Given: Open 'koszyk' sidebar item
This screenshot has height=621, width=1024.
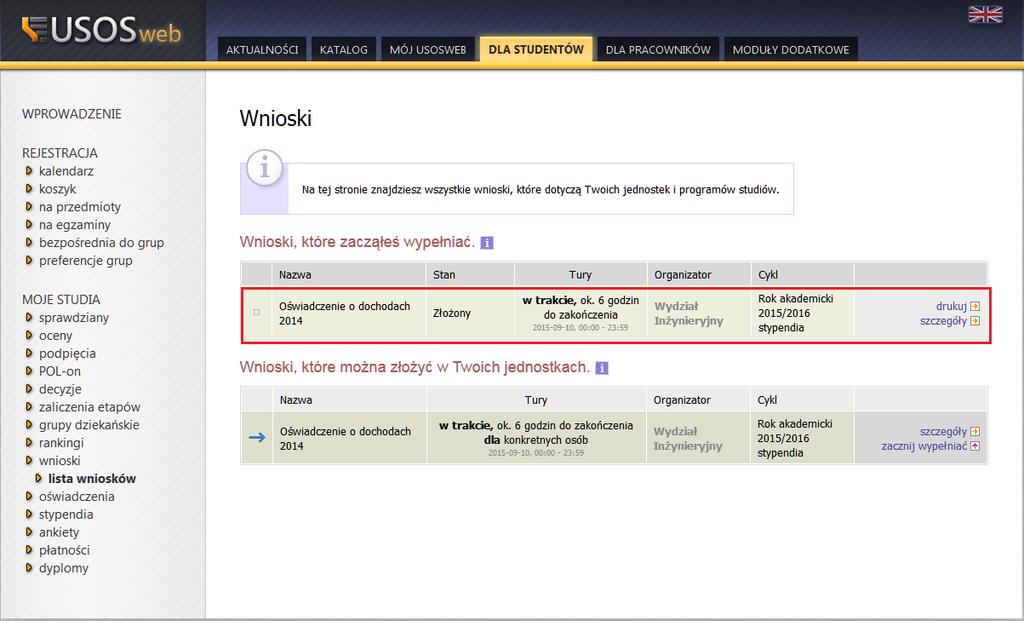Looking at the screenshot, I should (57, 189).
